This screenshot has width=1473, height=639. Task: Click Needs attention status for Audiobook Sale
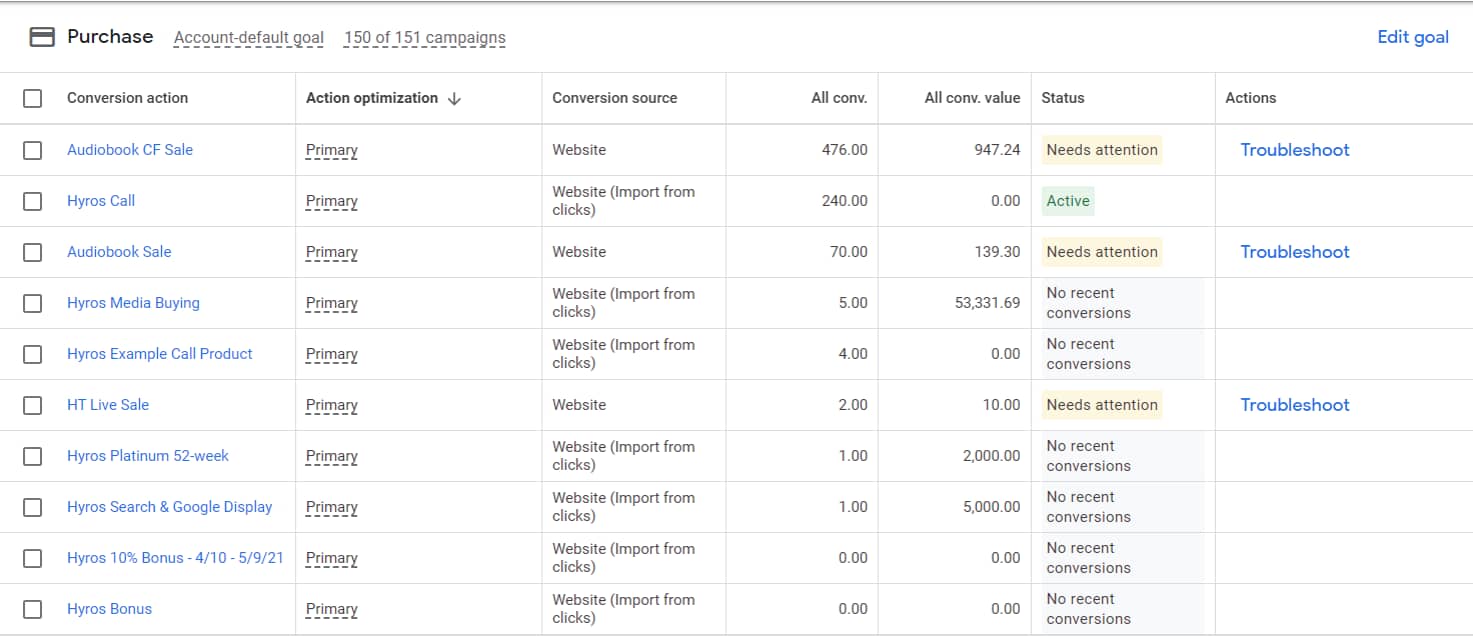click(1102, 252)
